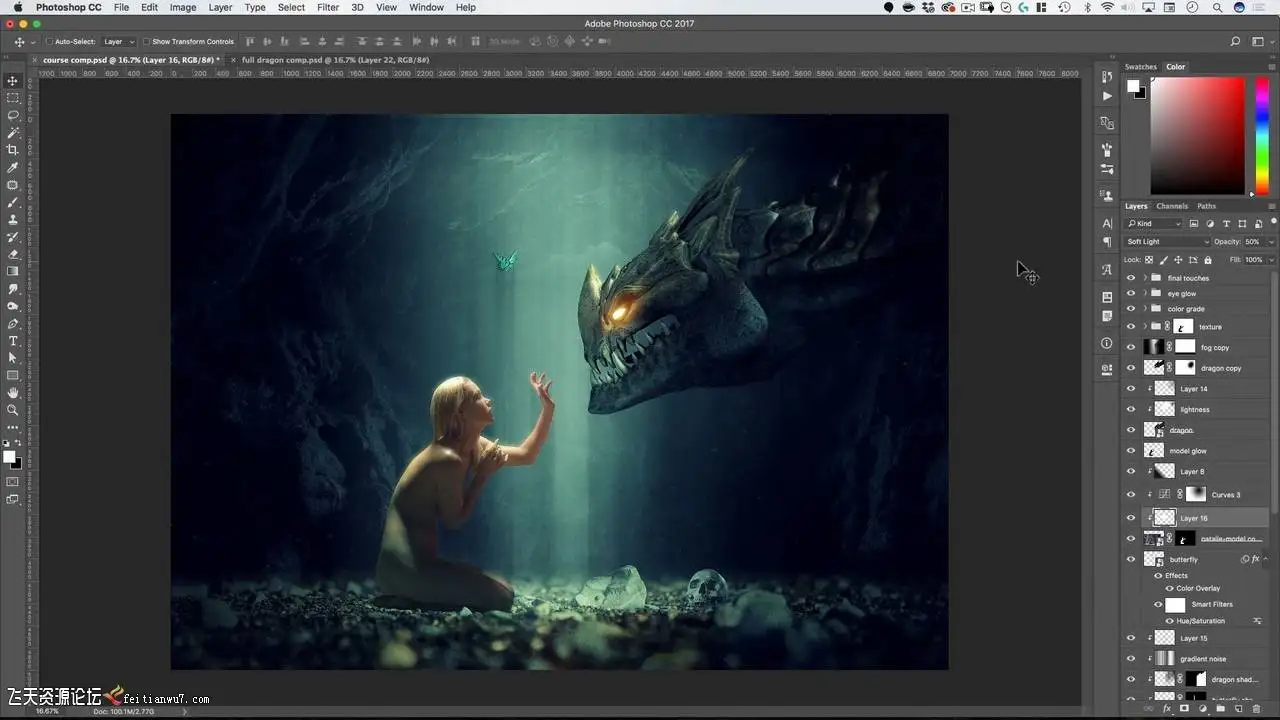This screenshot has width=1280, height=720.
Task: Click the red color picker field
Action: tap(1197, 135)
